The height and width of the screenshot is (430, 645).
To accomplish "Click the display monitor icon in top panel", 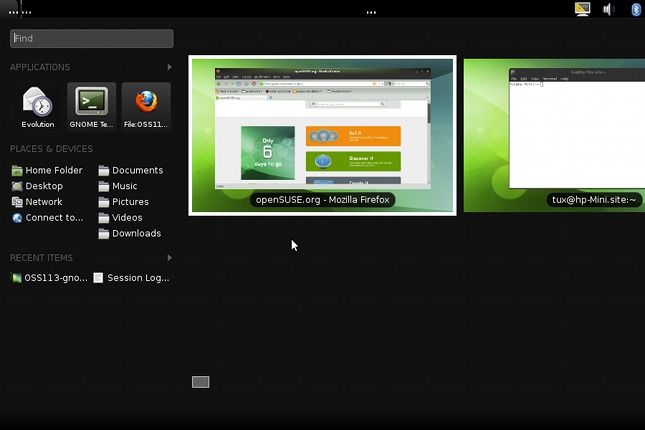I will coord(582,9).
